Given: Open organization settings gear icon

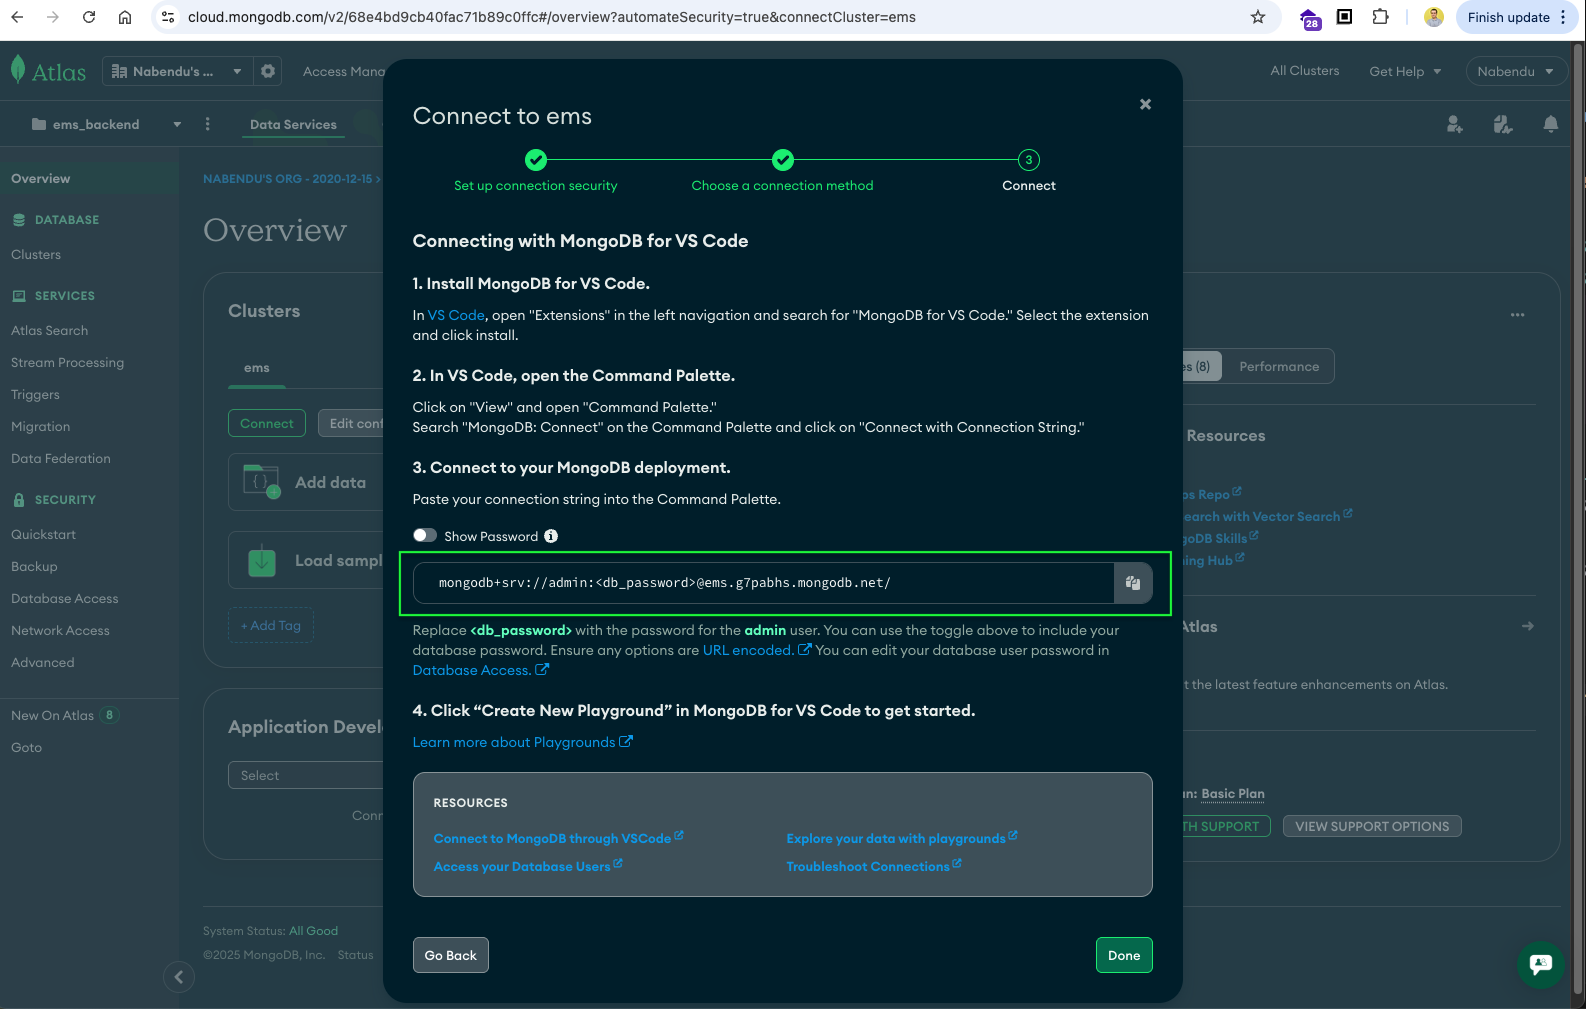Looking at the screenshot, I should click(267, 71).
